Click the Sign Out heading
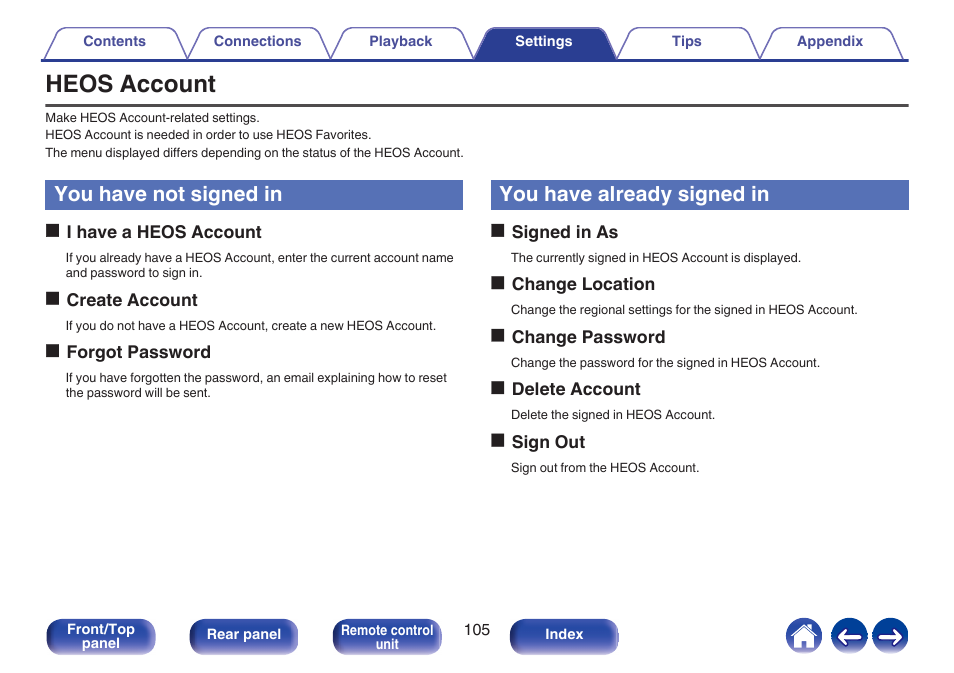 (548, 442)
